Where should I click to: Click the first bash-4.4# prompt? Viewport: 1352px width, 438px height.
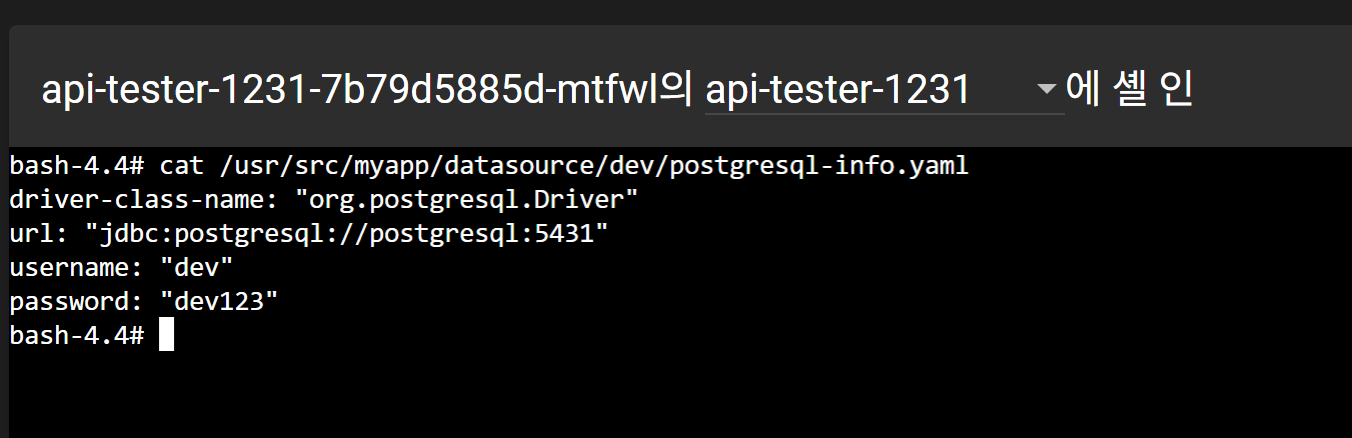(76, 165)
